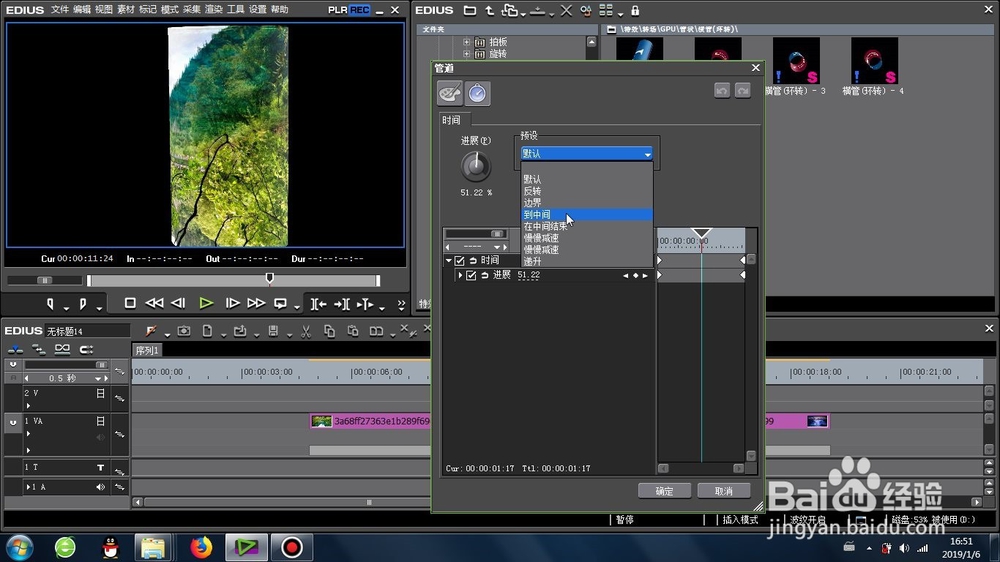The height and width of the screenshot is (562, 1000).
Task: Open the 文件 menu
Action: [x=59, y=10]
